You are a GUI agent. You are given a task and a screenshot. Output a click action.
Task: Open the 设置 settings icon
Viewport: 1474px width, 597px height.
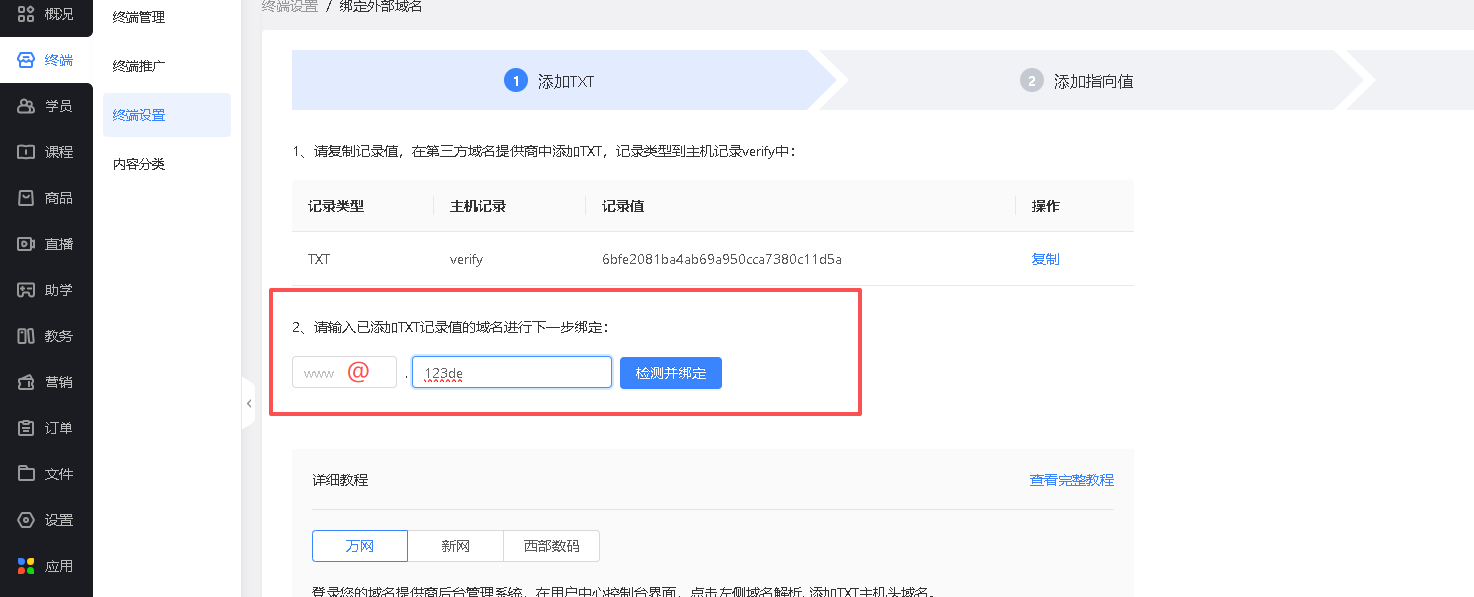click(27, 520)
